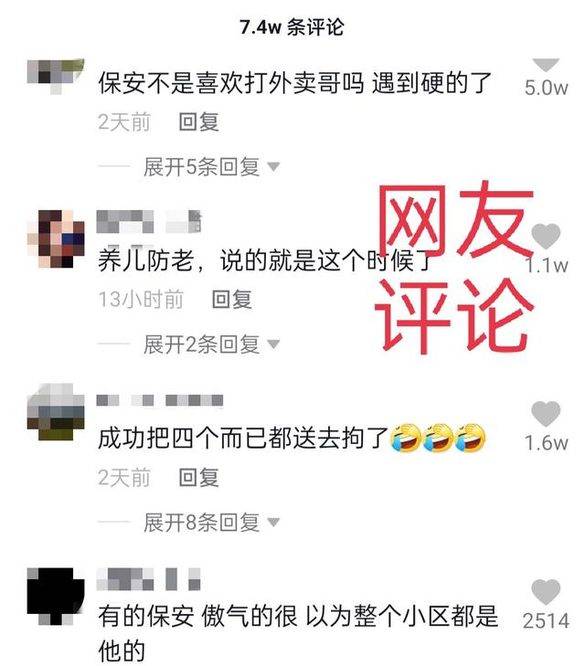The width and height of the screenshot is (585, 666).
Task: Tap the 7.4w 条评论 header
Action: click(292, 28)
